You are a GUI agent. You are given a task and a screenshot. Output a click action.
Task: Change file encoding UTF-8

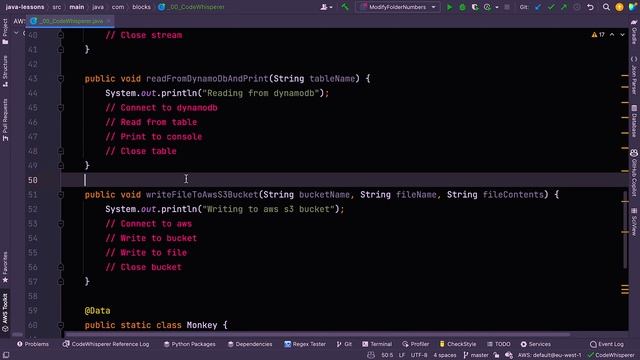(419, 355)
